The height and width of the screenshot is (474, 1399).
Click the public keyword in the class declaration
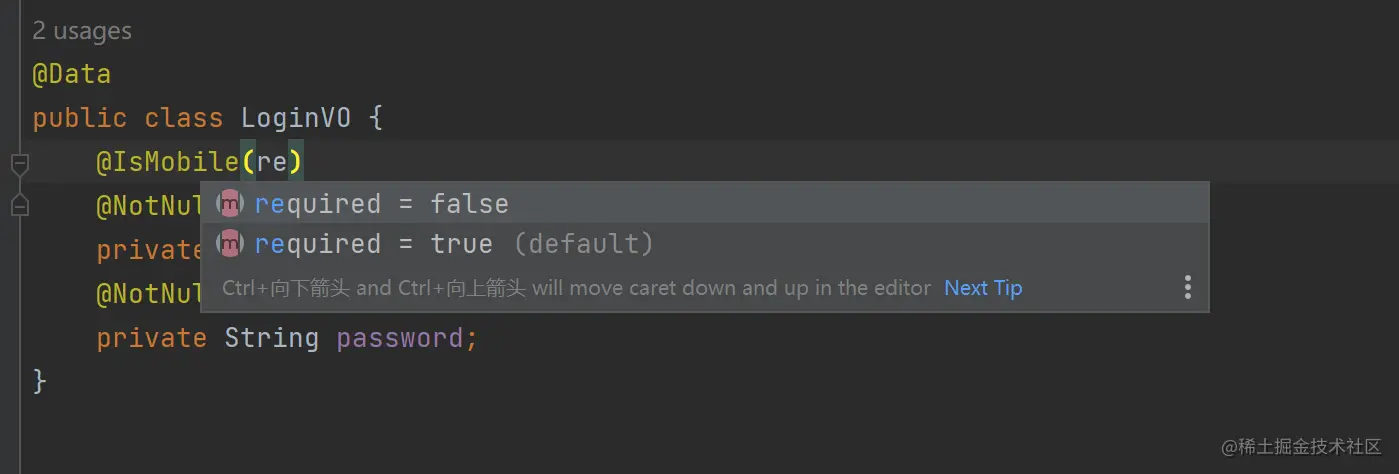tap(79, 118)
